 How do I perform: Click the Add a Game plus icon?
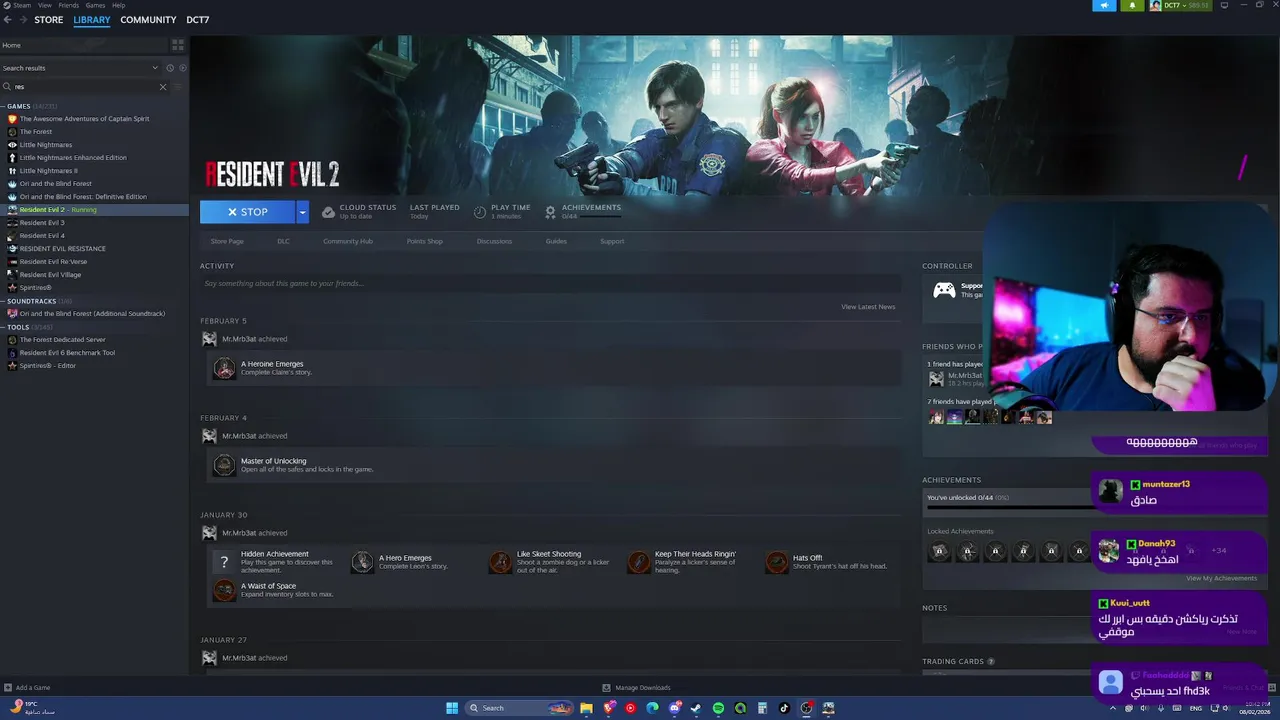point(8,687)
